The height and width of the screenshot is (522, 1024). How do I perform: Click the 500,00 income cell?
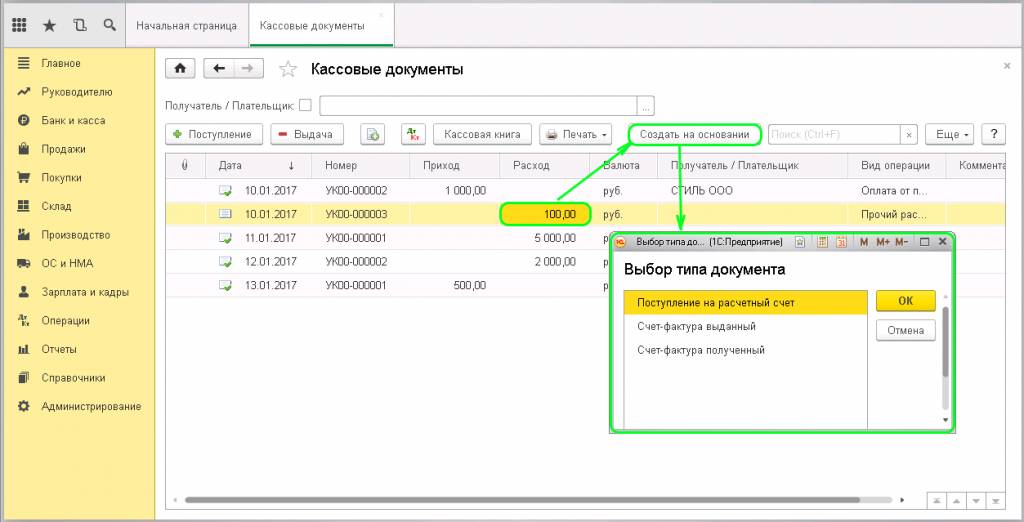click(x=455, y=285)
